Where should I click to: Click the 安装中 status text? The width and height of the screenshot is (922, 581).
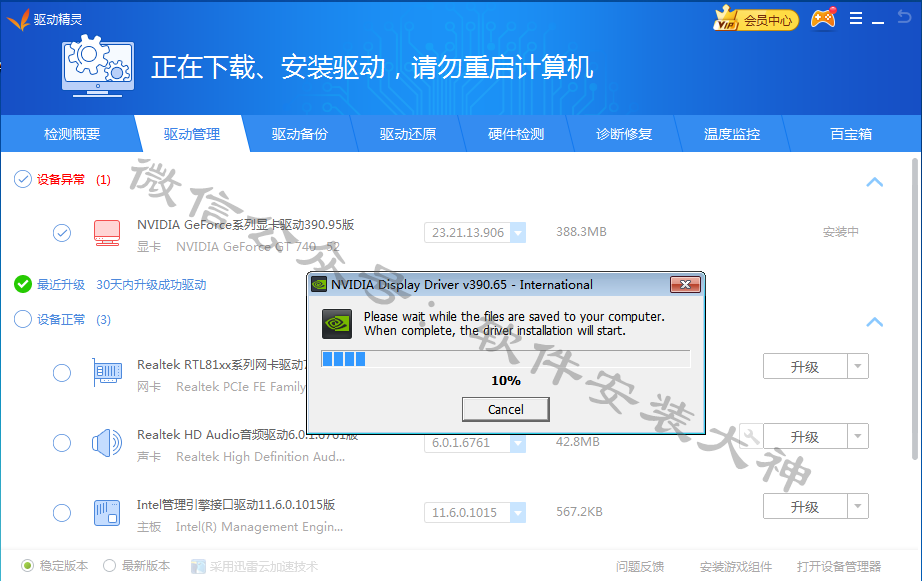coord(840,232)
